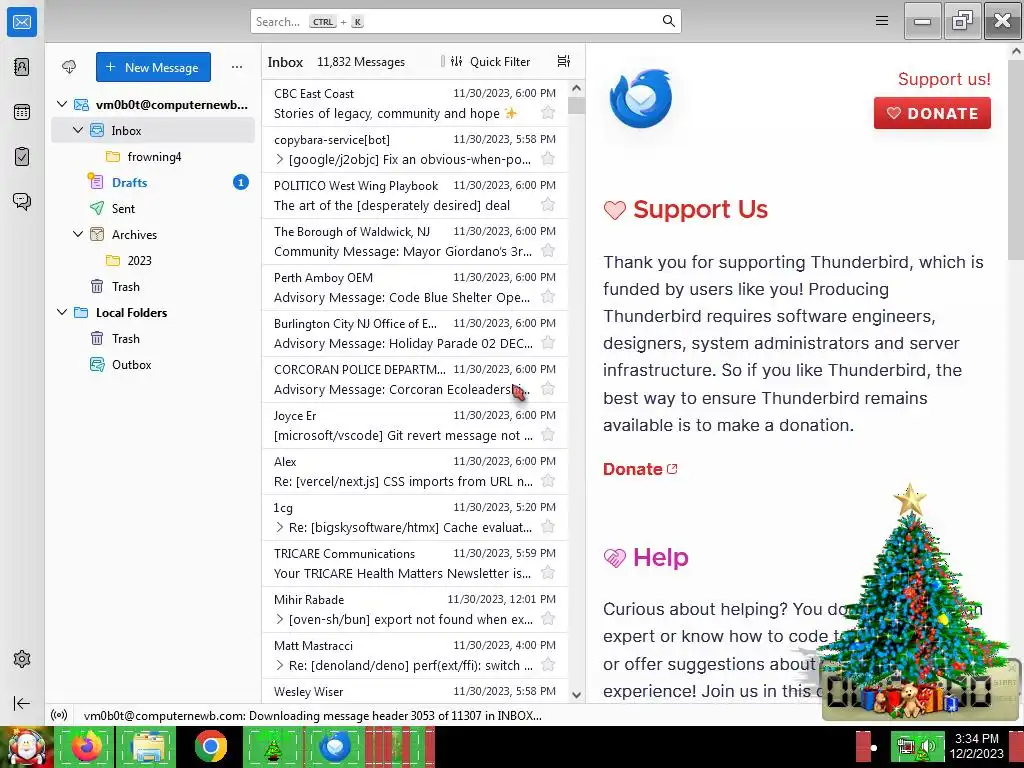Click the Thunderbird logo image
Image resolution: width=1024 pixels, height=768 pixels.
pyautogui.click(x=640, y=98)
